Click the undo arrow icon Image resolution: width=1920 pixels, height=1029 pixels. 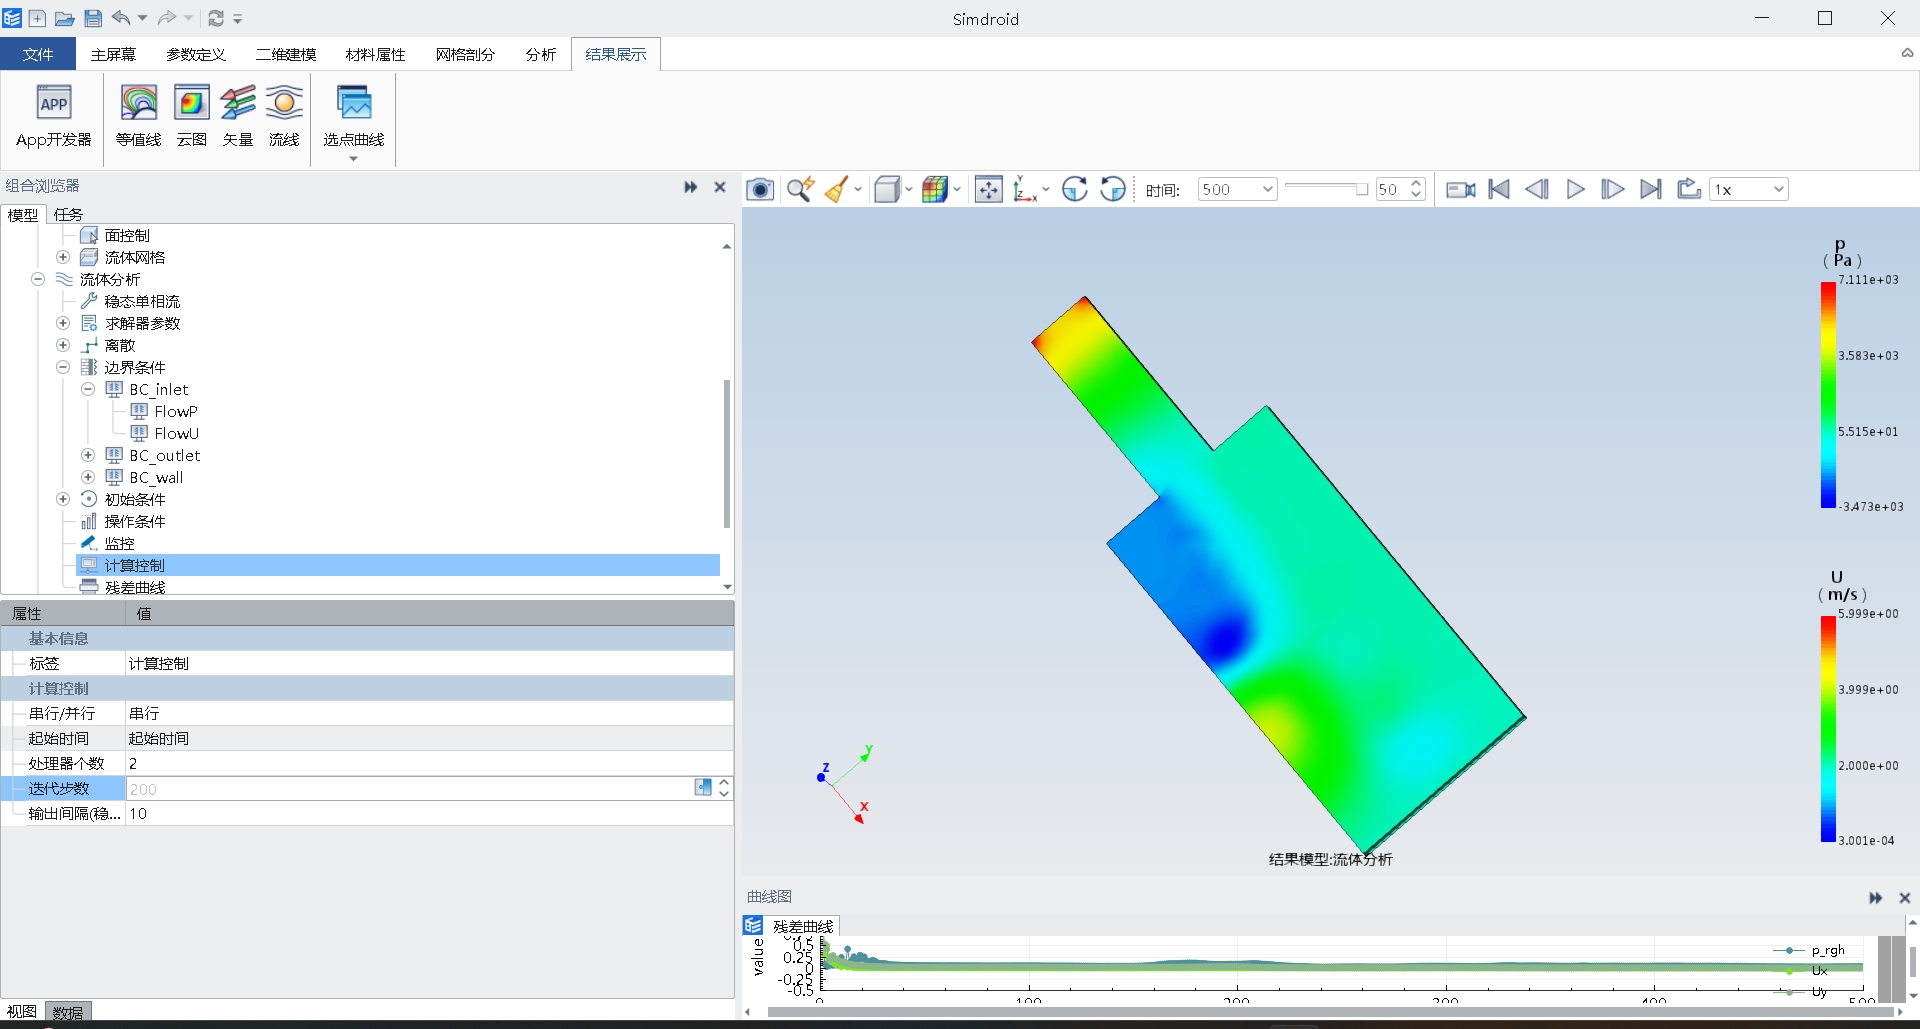[x=121, y=18]
